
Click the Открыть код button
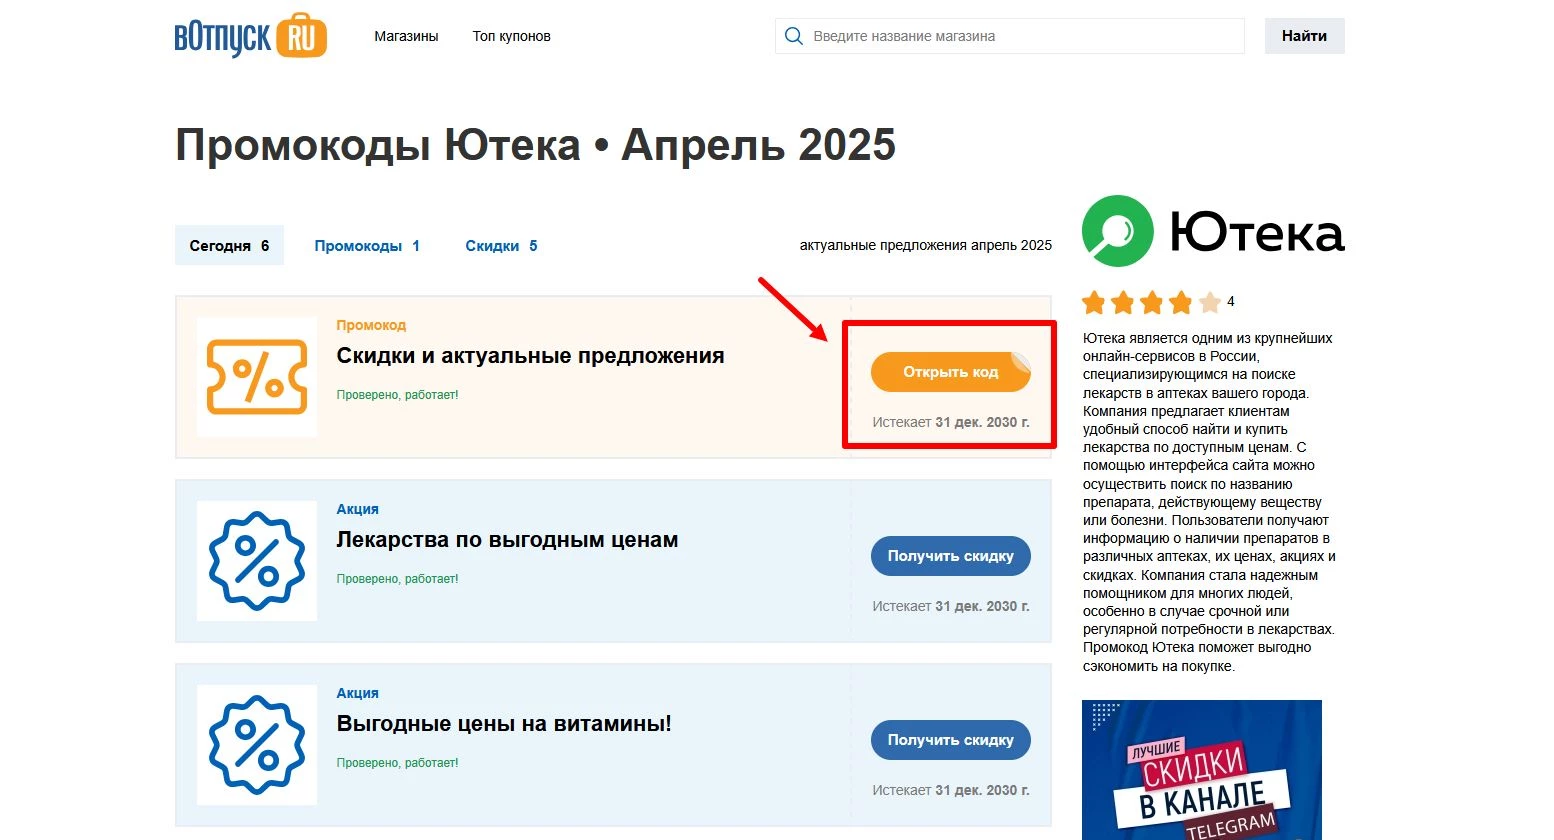click(949, 371)
